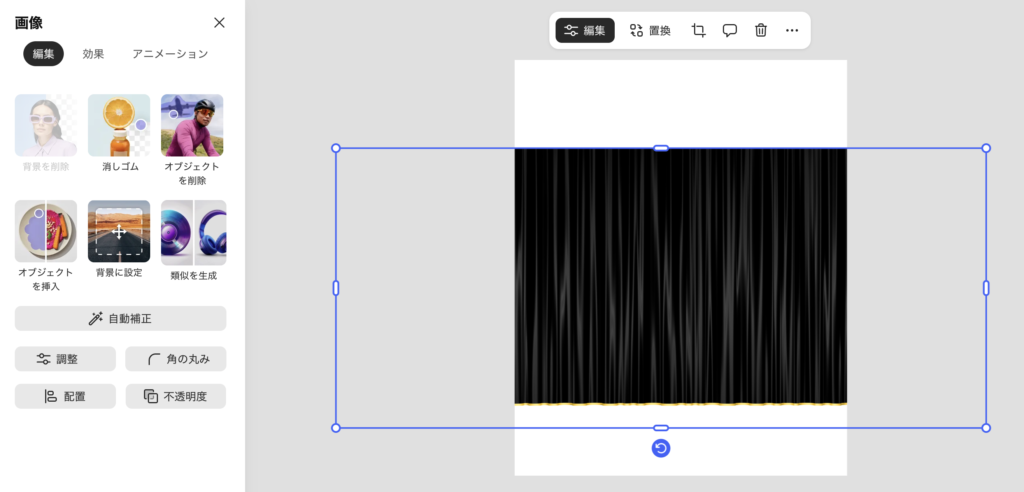The image size is (1024, 492).
Task: Switch to the 効果 tab
Action: click(94, 54)
